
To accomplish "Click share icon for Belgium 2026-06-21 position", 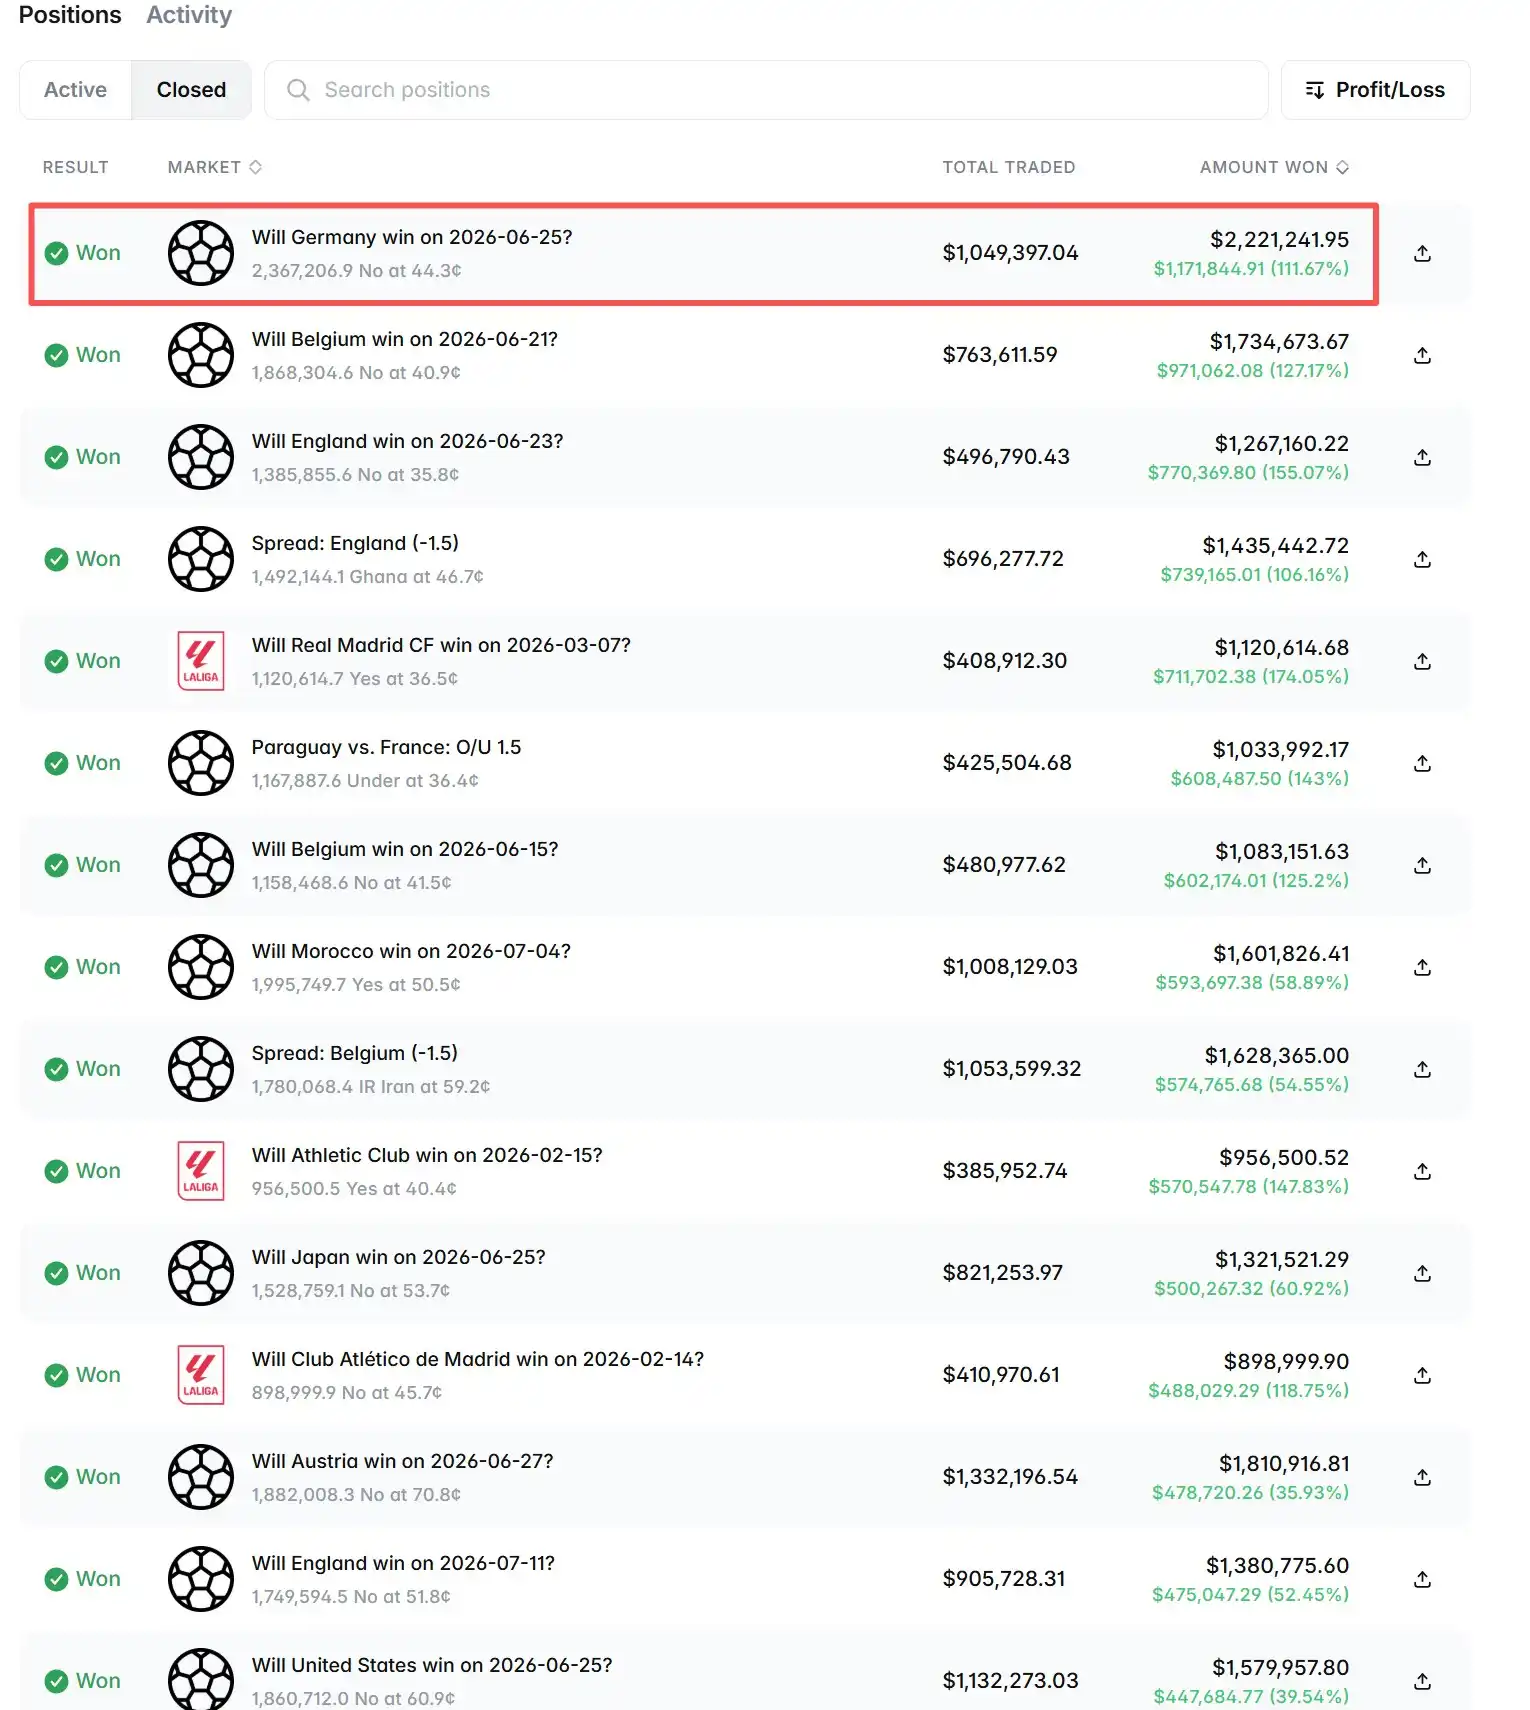I will pos(1422,355).
